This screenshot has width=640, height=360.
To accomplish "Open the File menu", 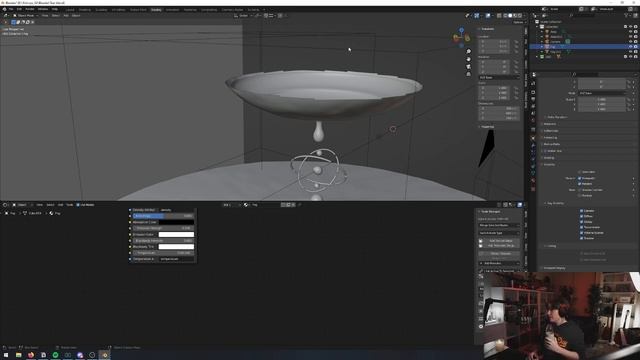I will point(11,9).
